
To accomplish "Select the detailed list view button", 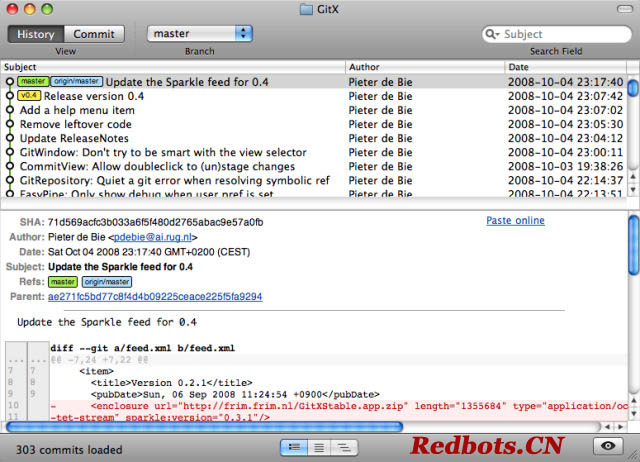I will point(294,447).
